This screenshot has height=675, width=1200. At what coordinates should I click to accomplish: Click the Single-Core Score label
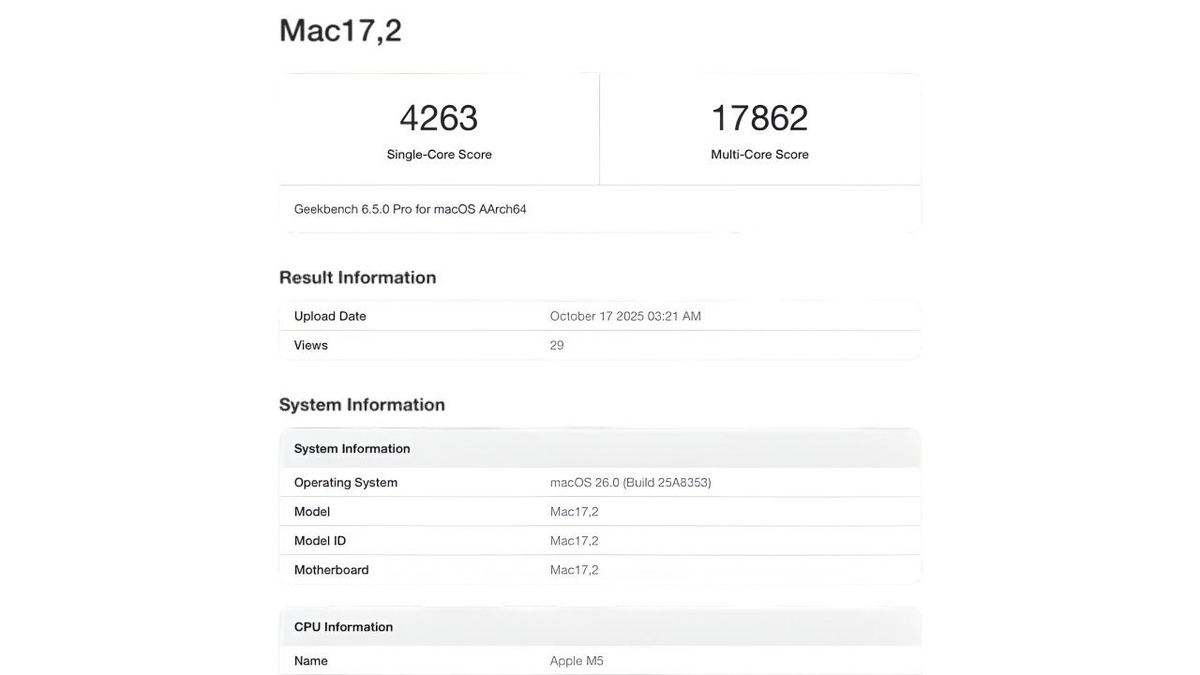click(x=439, y=154)
